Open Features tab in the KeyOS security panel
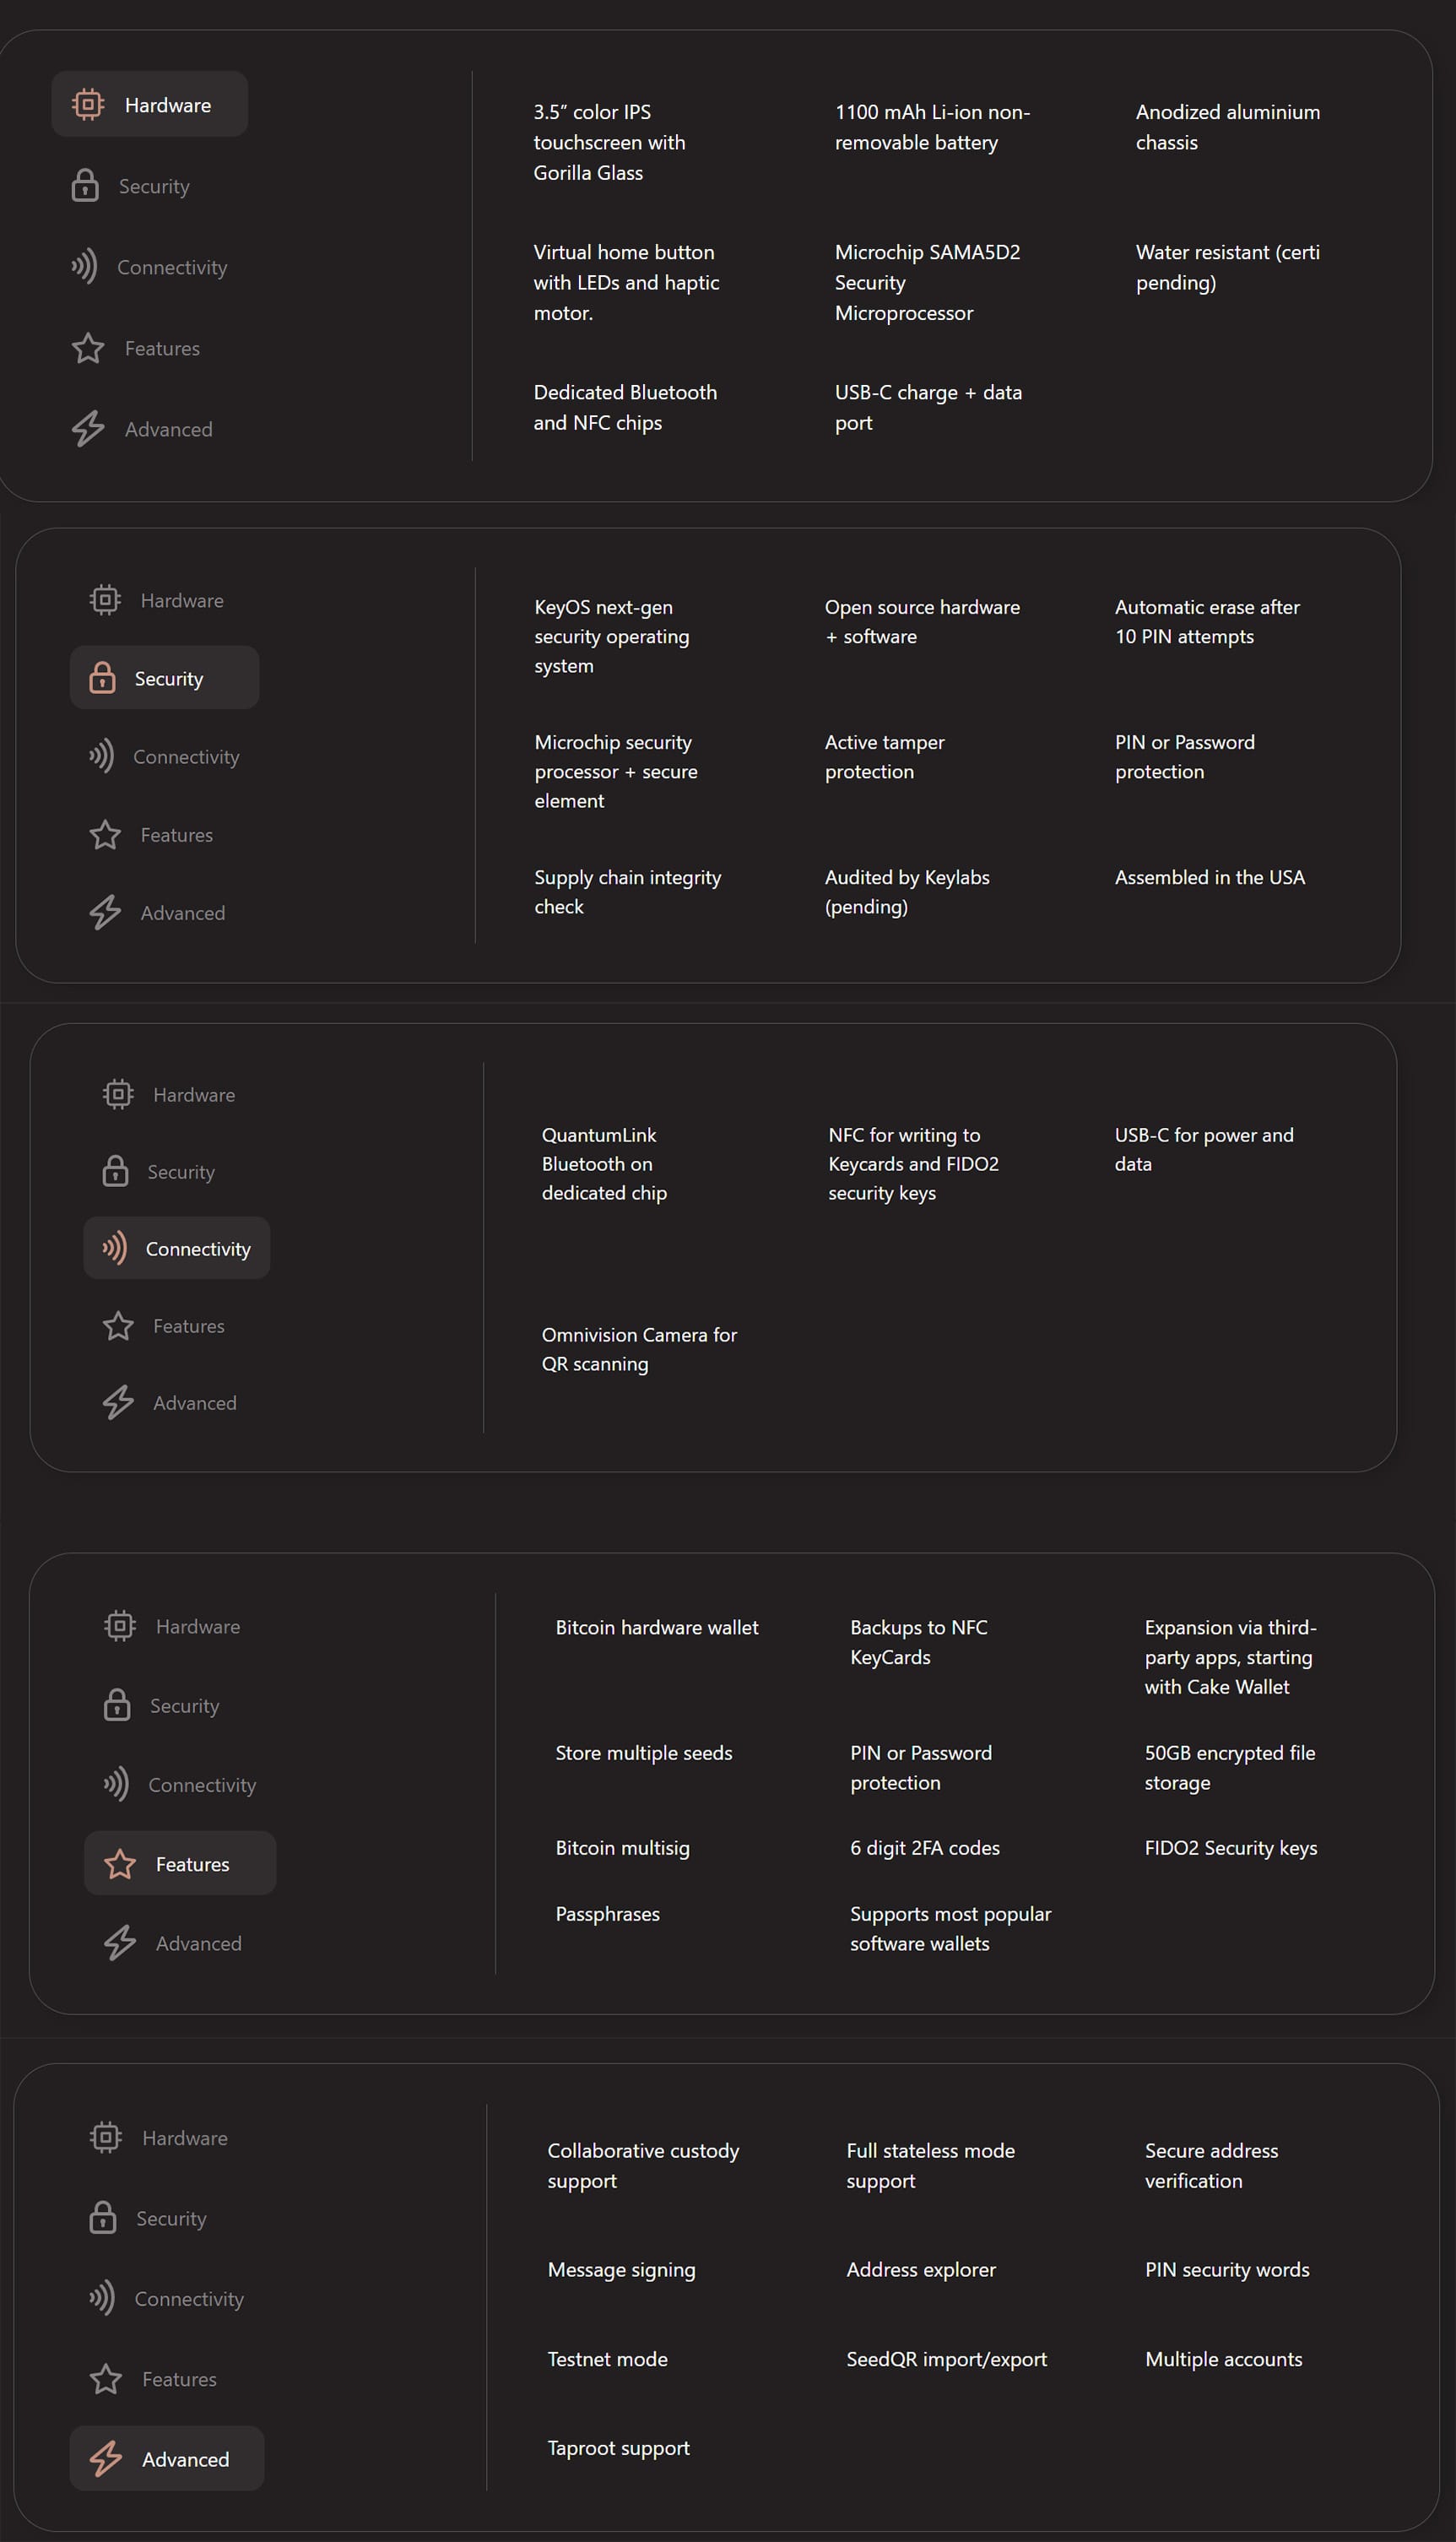 tap(177, 835)
